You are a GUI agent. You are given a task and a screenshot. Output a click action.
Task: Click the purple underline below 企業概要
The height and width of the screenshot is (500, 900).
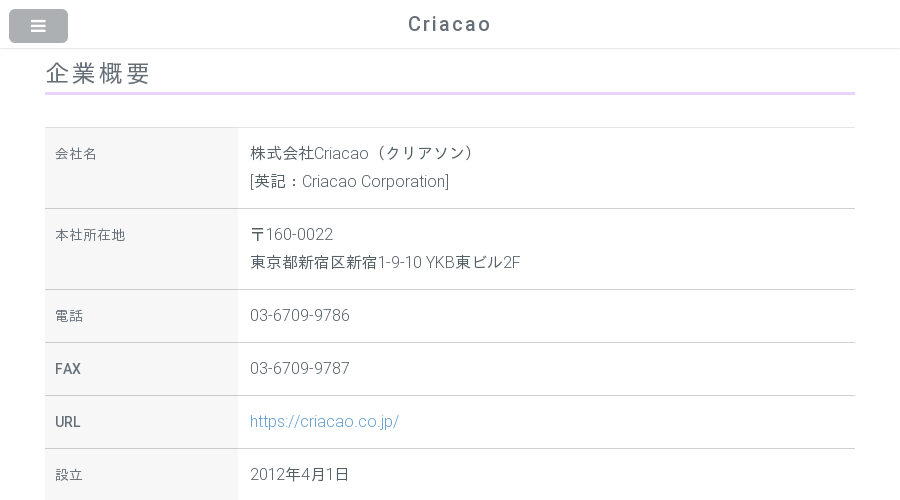click(x=450, y=93)
